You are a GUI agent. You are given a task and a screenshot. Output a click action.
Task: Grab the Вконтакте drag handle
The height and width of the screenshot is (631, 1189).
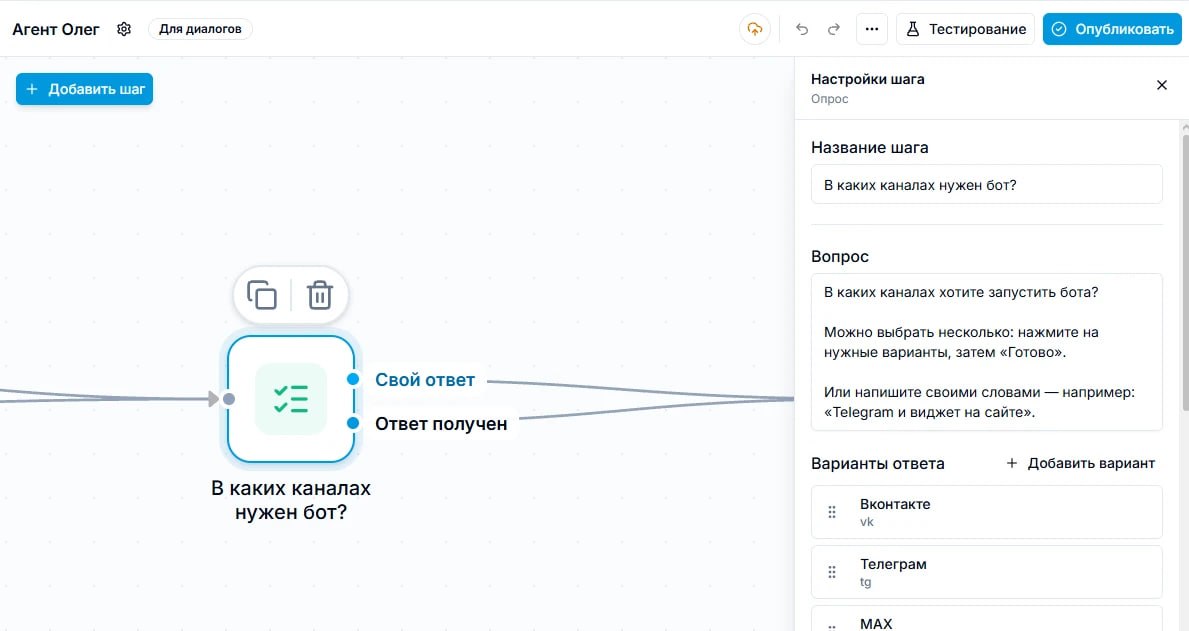click(832, 512)
